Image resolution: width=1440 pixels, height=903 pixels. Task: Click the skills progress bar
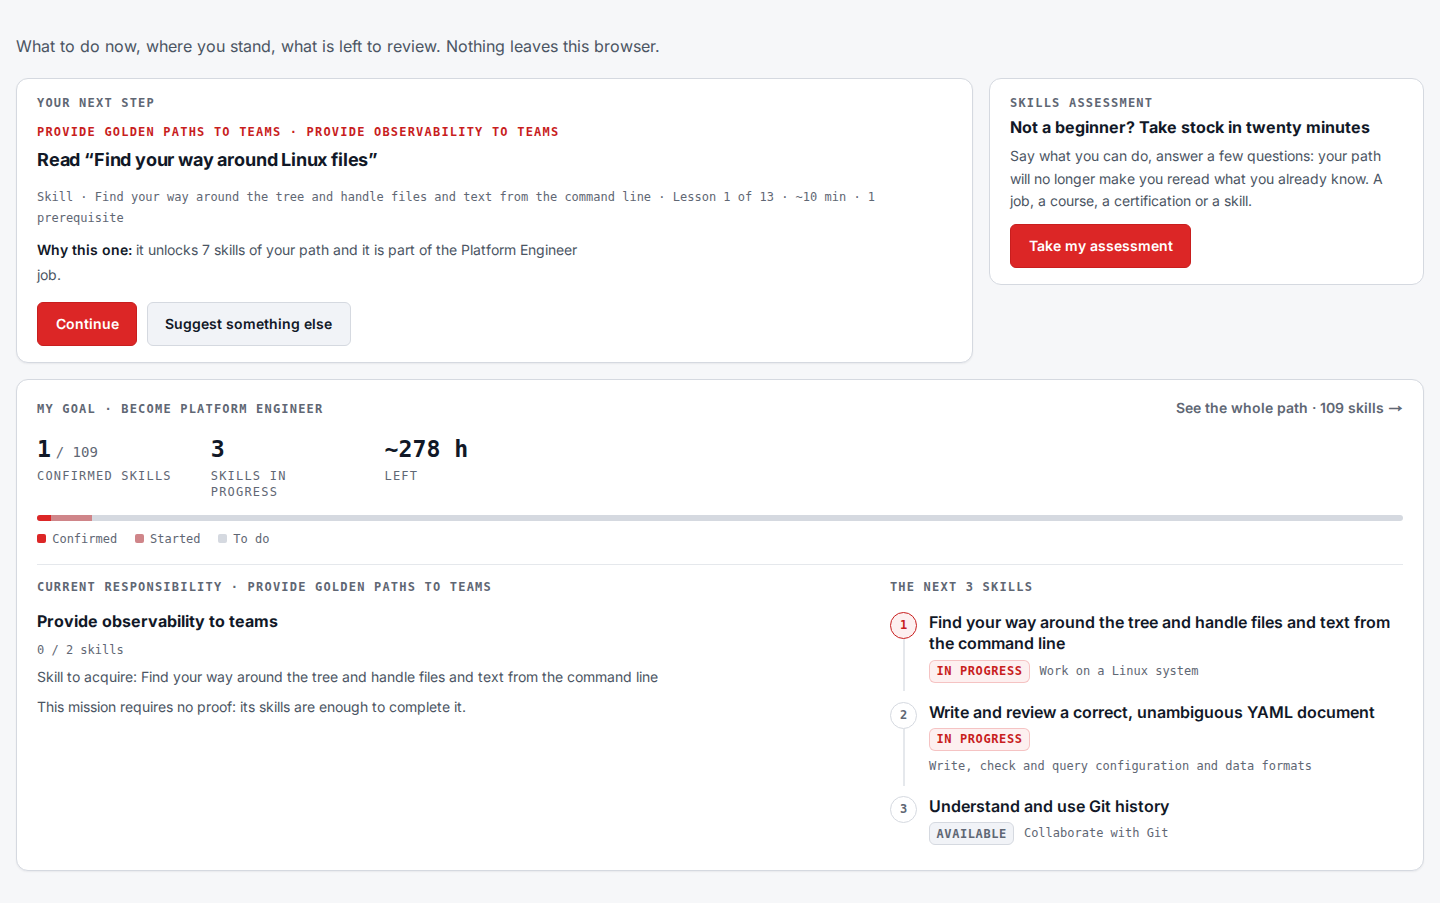pos(720,518)
